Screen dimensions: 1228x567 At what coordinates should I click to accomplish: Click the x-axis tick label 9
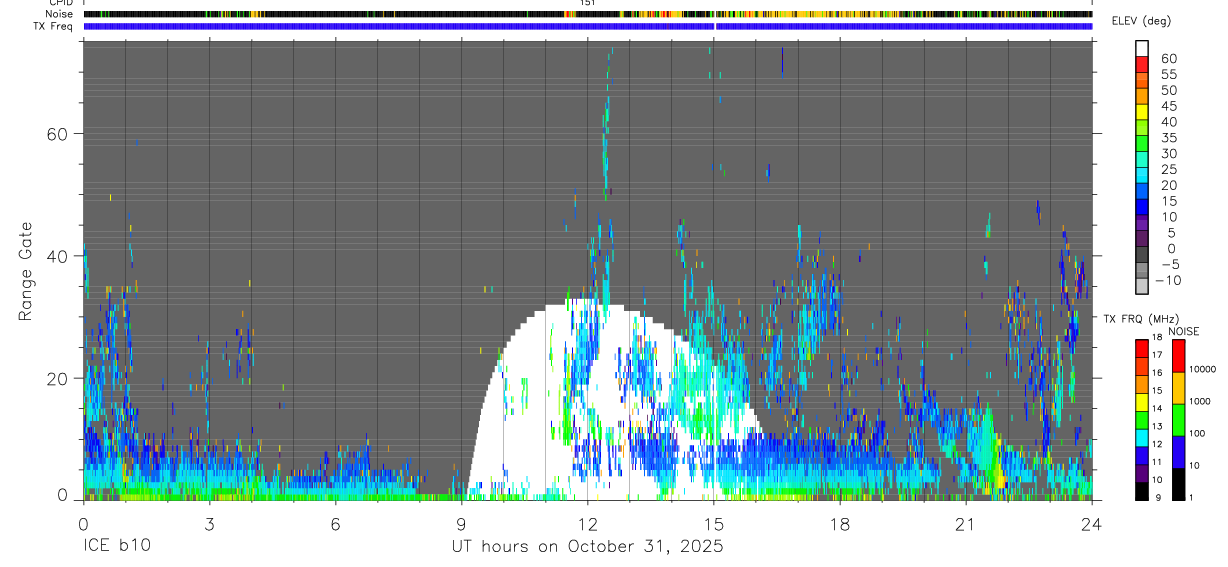point(461,524)
